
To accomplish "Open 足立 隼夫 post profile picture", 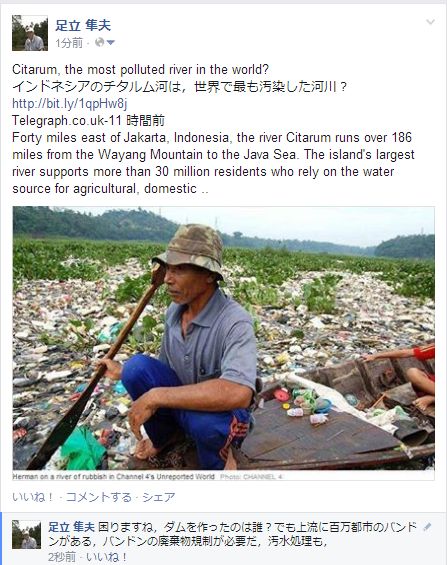I will (30, 33).
